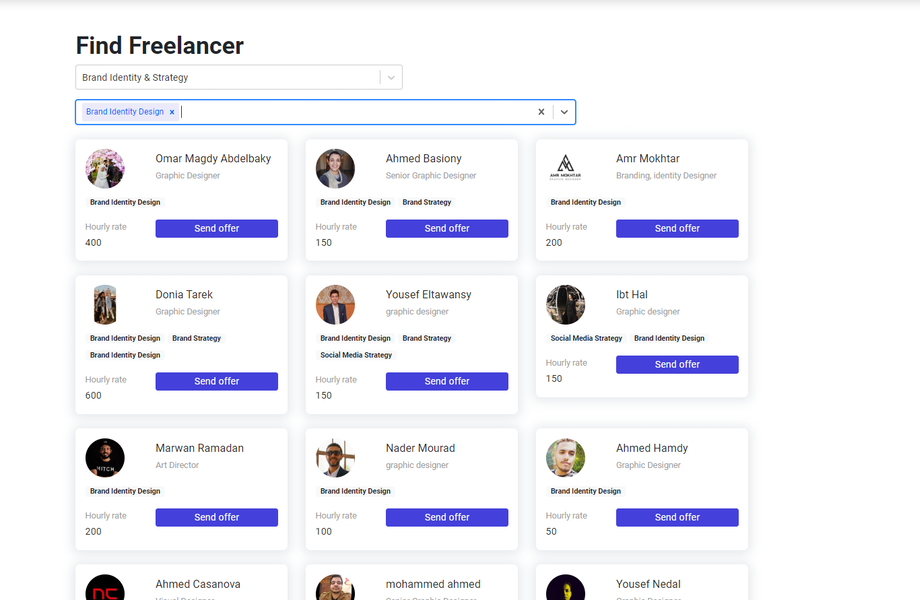Open Donia Tarek's profile picture
Screen dimensions: 920x600
tap(105, 305)
